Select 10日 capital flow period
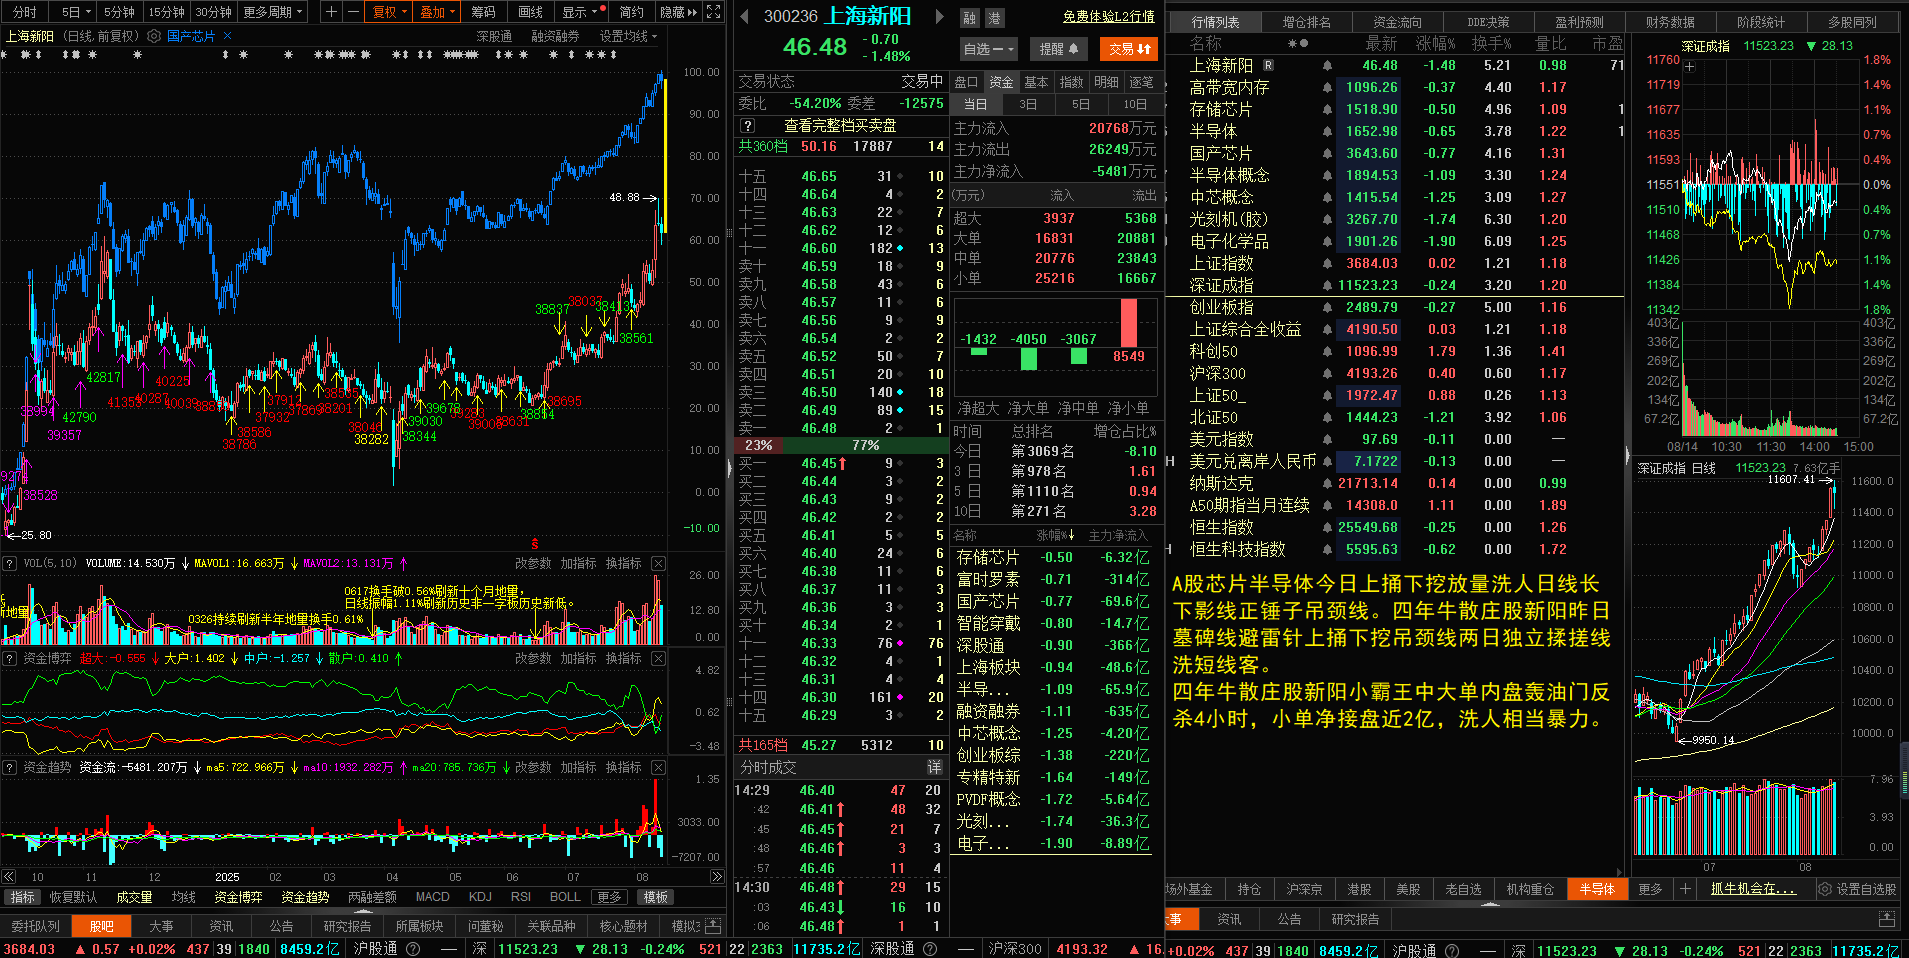 tap(1135, 105)
